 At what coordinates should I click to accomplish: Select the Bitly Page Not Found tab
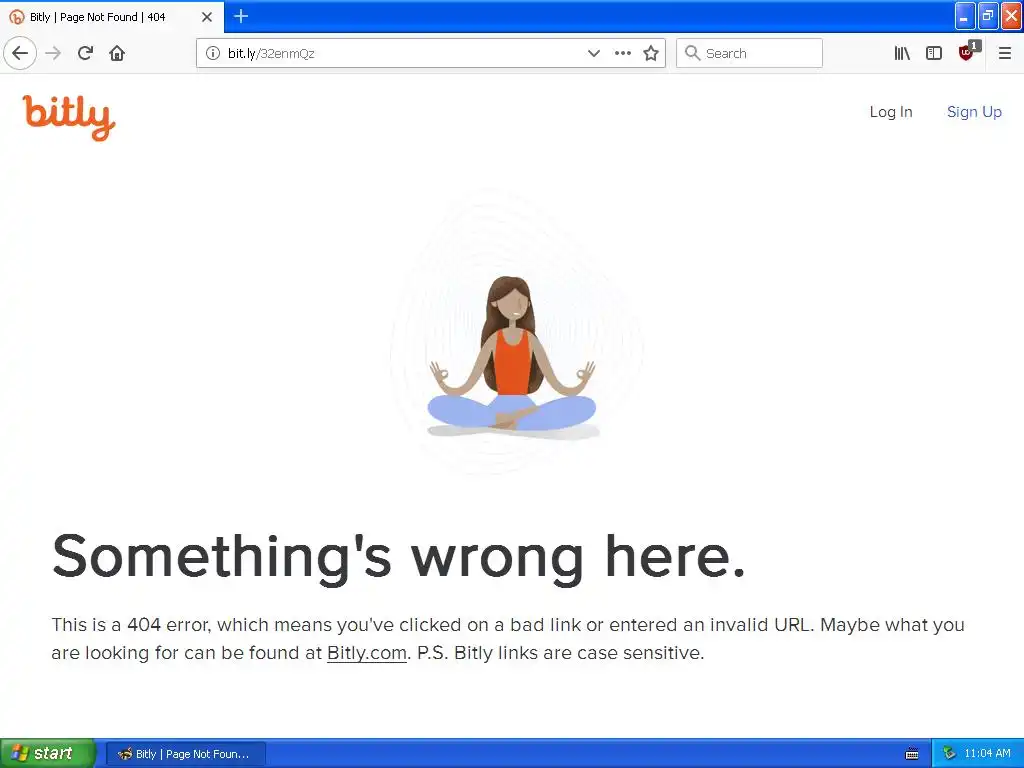tap(111, 17)
